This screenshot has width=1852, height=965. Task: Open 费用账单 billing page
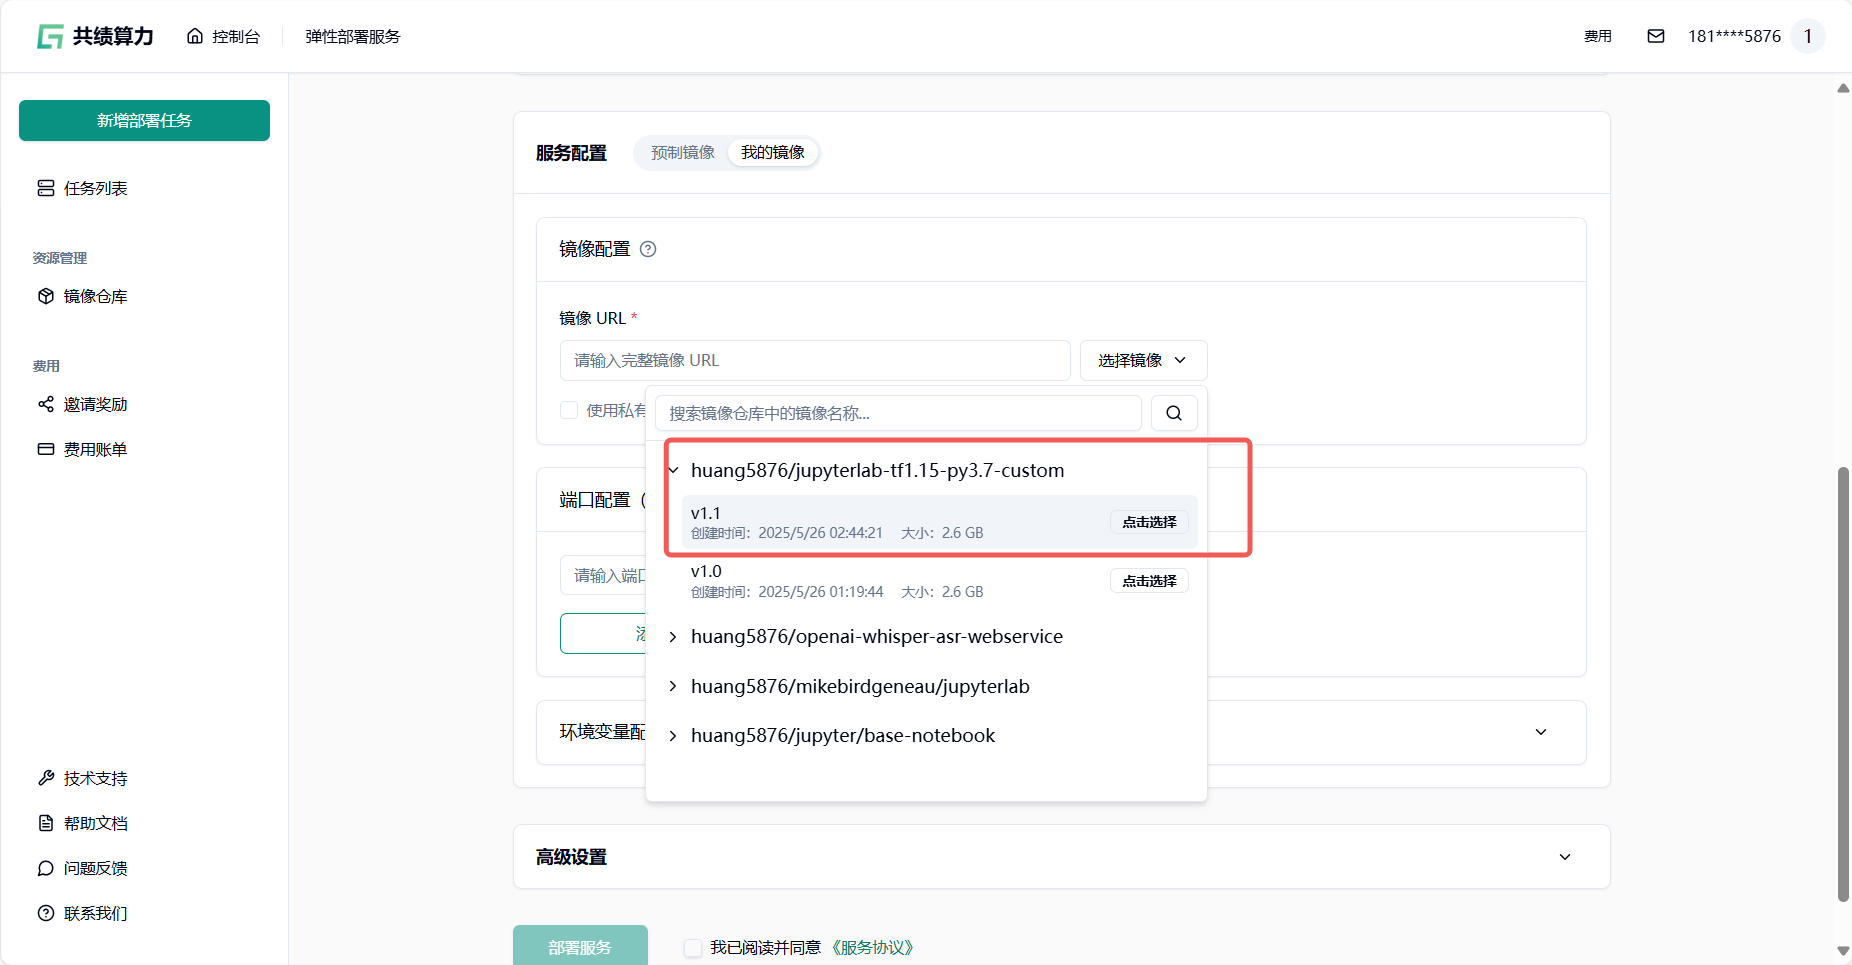pyautogui.click(x=95, y=449)
